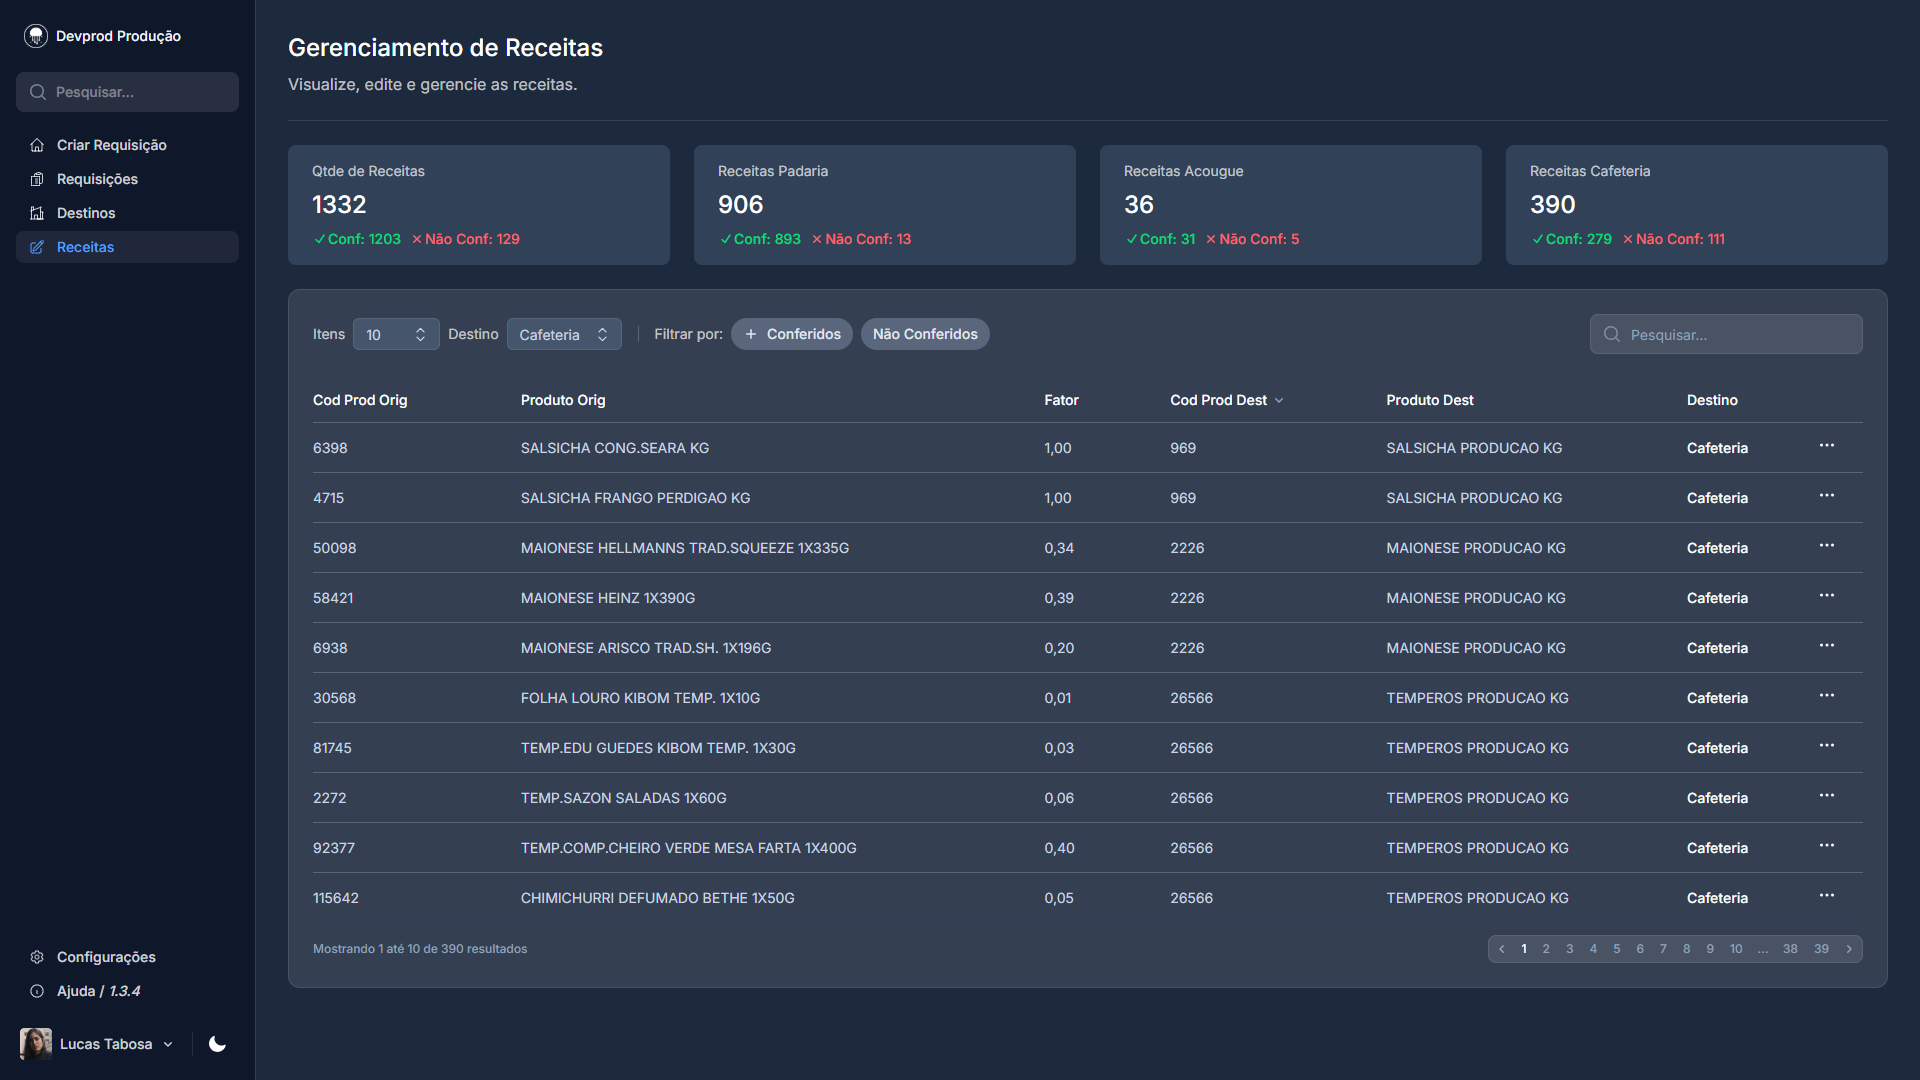
Task: Open Requisições in the sidebar
Action: 97,179
